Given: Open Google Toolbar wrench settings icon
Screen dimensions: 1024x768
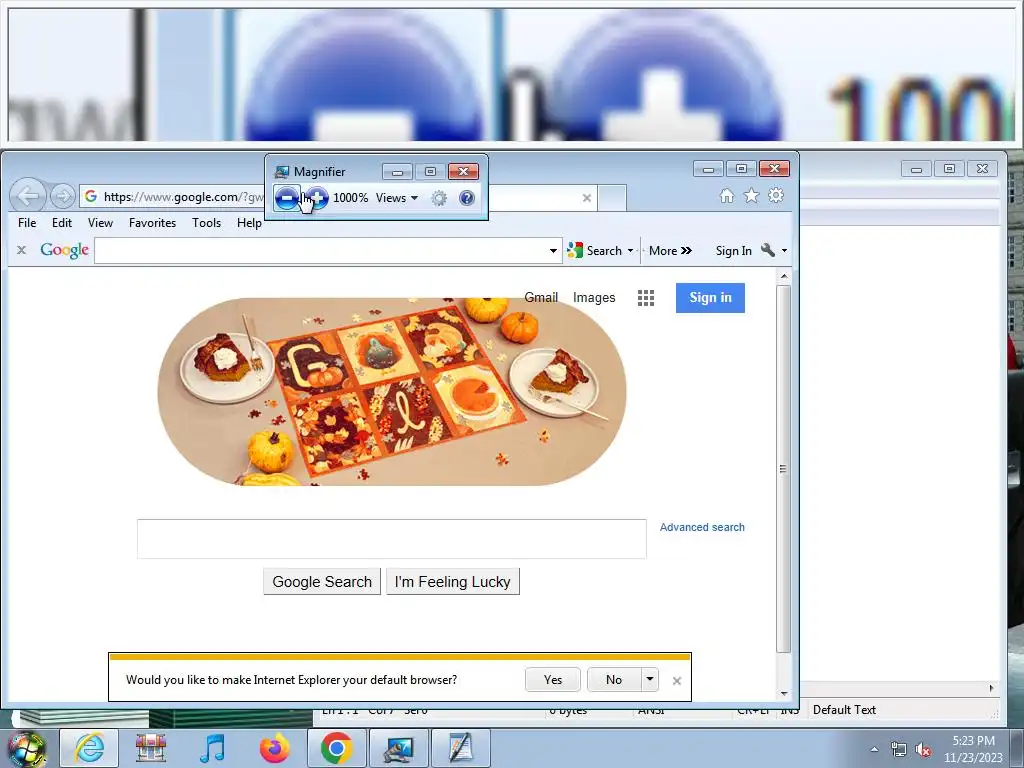Looking at the screenshot, I should coord(768,250).
